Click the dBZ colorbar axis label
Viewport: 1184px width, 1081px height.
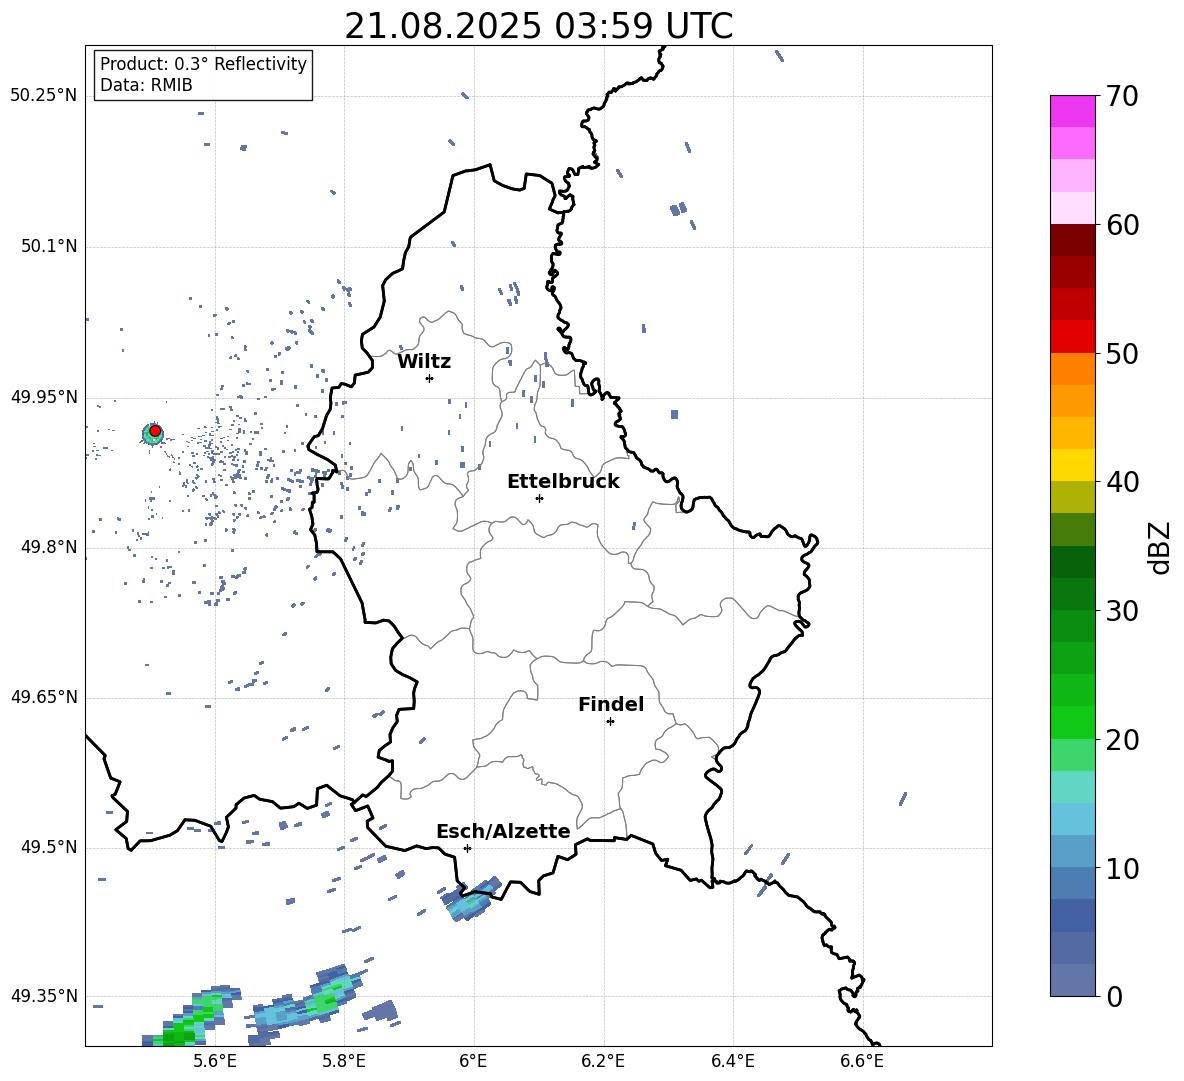pos(1161,547)
